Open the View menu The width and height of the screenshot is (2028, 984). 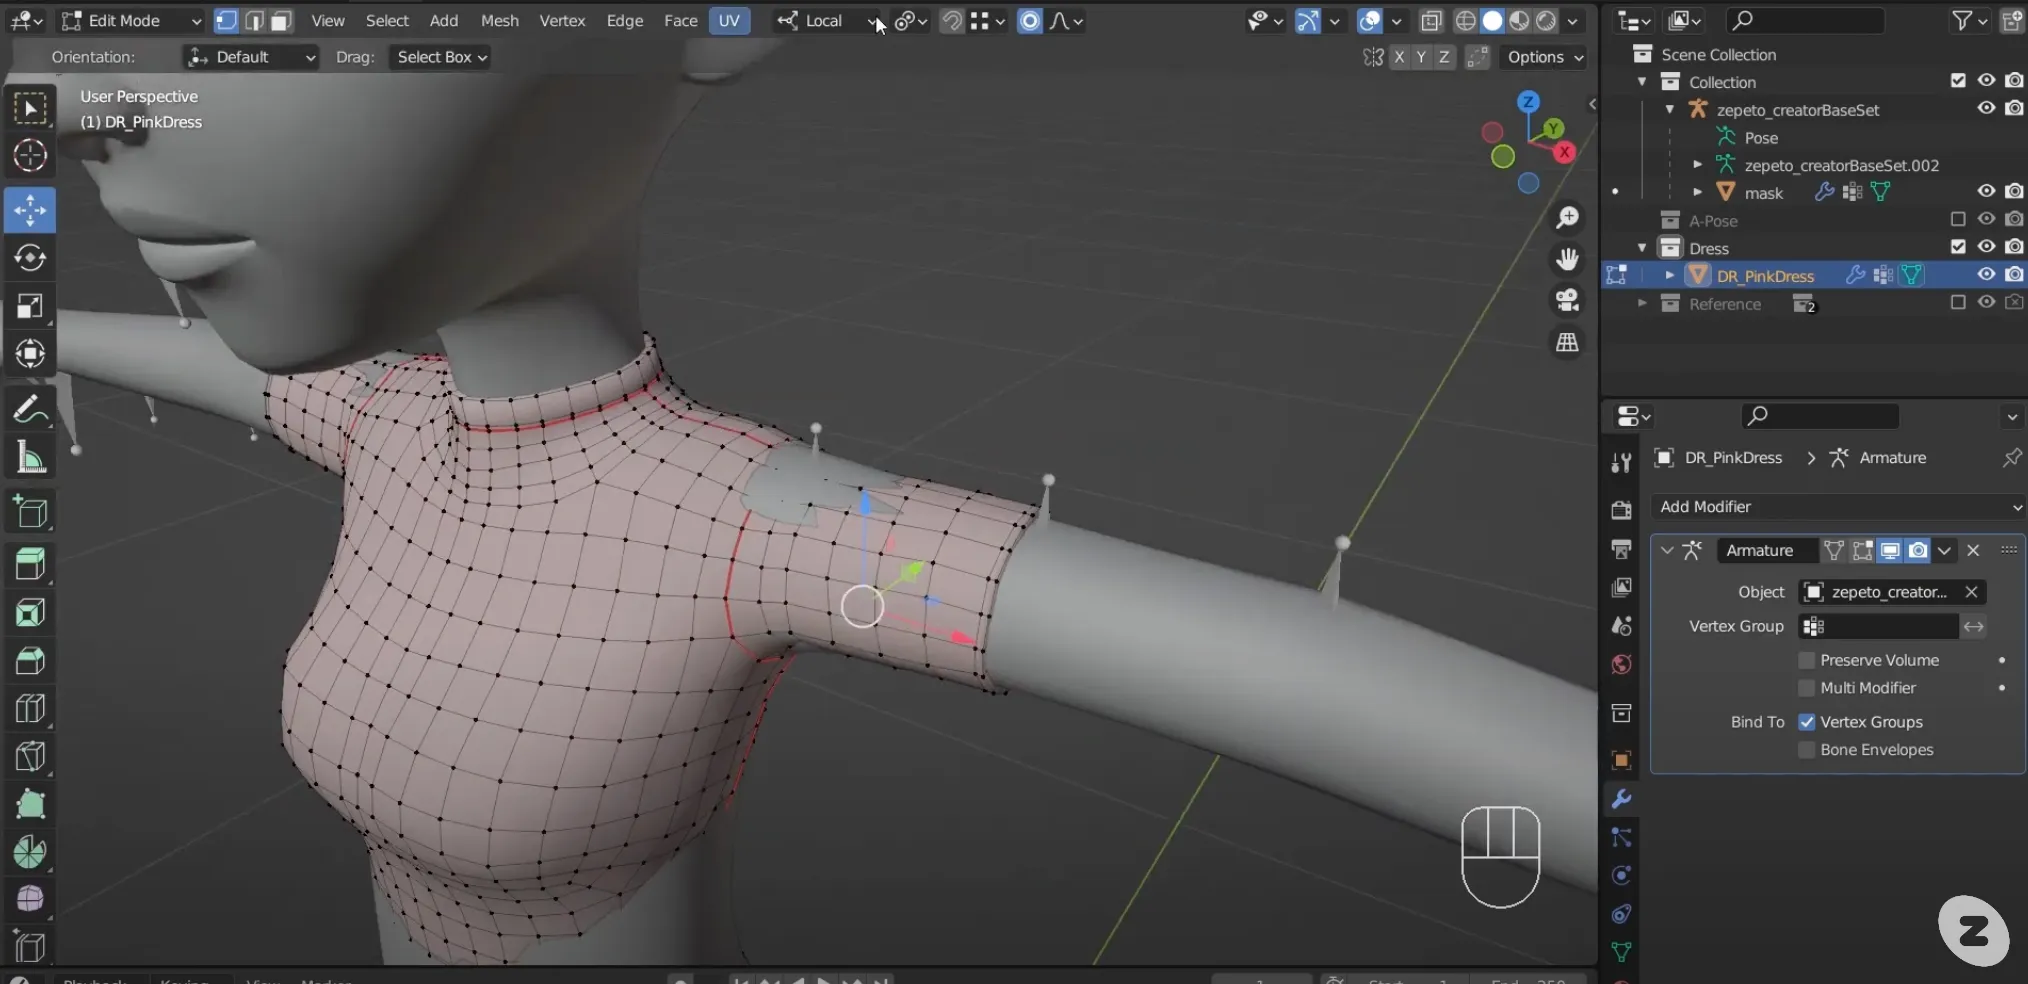(x=328, y=20)
